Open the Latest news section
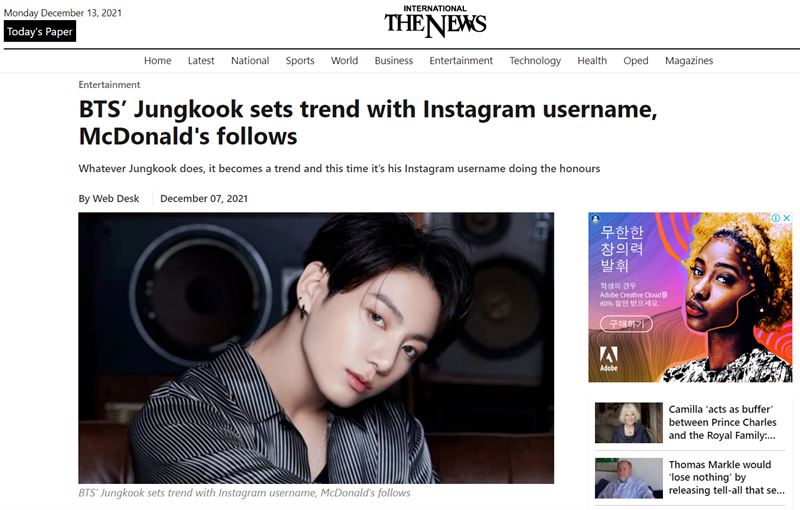Screen dimensions: 800x510 (x=201, y=61)
